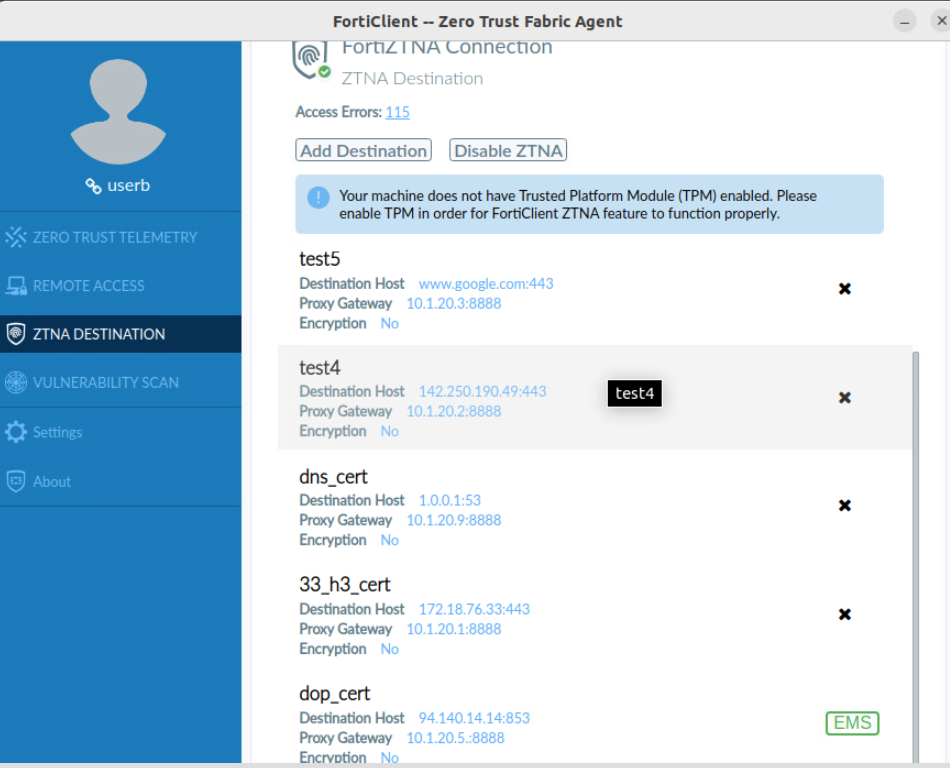Remove the 33_h3_cert destination entry
Screen dimensions: 950x768
pyautogui.click(x=844, y=614)
